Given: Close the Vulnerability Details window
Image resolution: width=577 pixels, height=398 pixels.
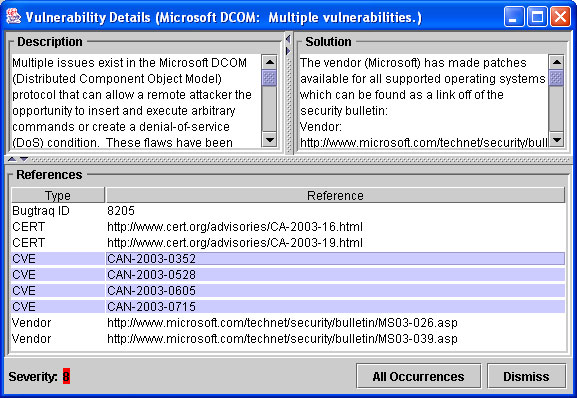Looking at the screenshot, I should [560, 17].
